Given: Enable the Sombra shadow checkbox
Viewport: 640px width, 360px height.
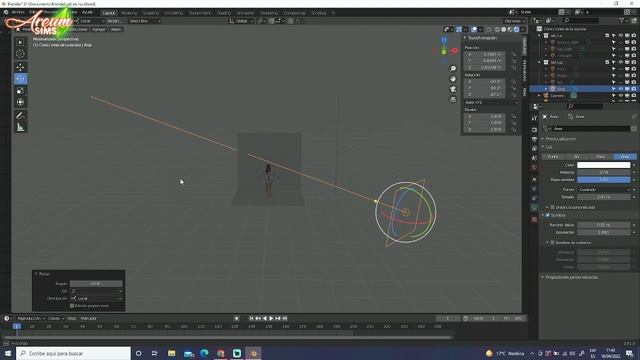Looking at the screenshot, I should [x=548, y=215].
